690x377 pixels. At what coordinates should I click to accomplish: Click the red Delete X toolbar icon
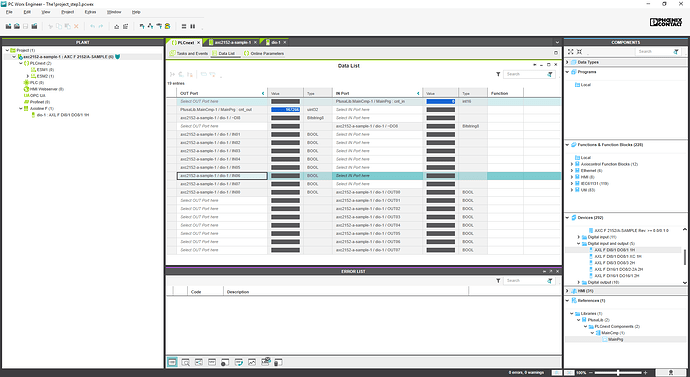(76, 26)
